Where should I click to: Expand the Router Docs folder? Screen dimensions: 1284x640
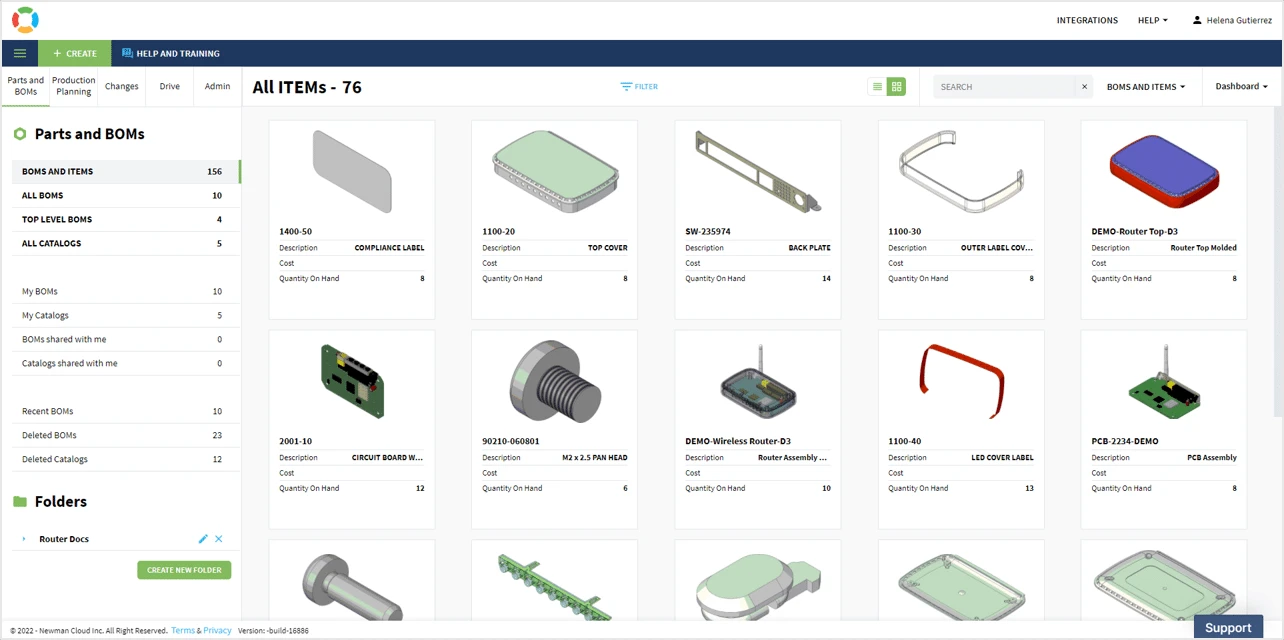(24, 539)
